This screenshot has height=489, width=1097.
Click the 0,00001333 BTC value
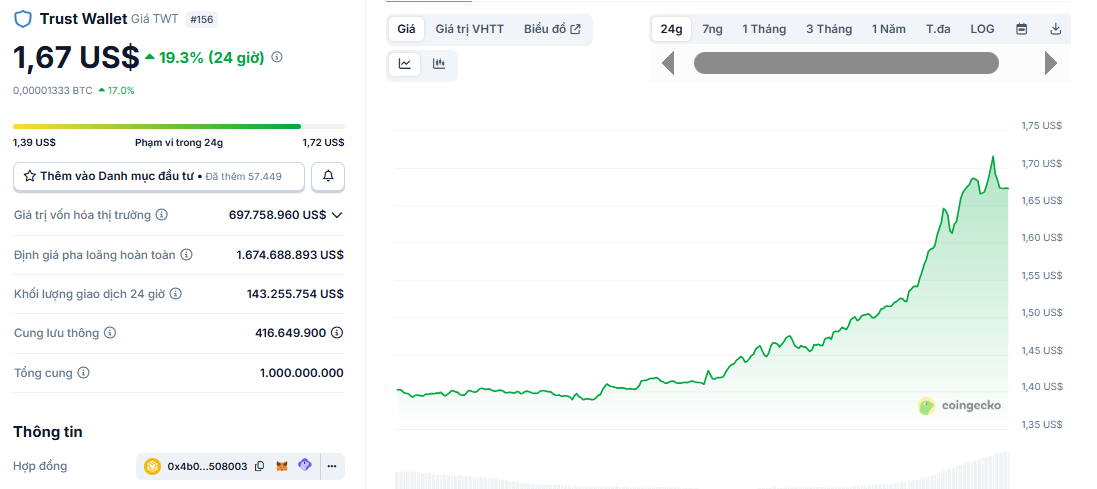(x=53, y=90)
